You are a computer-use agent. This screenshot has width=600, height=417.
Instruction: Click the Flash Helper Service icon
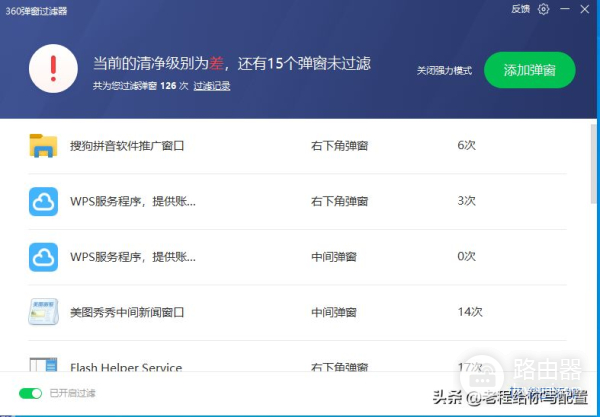tap(43, 364)
